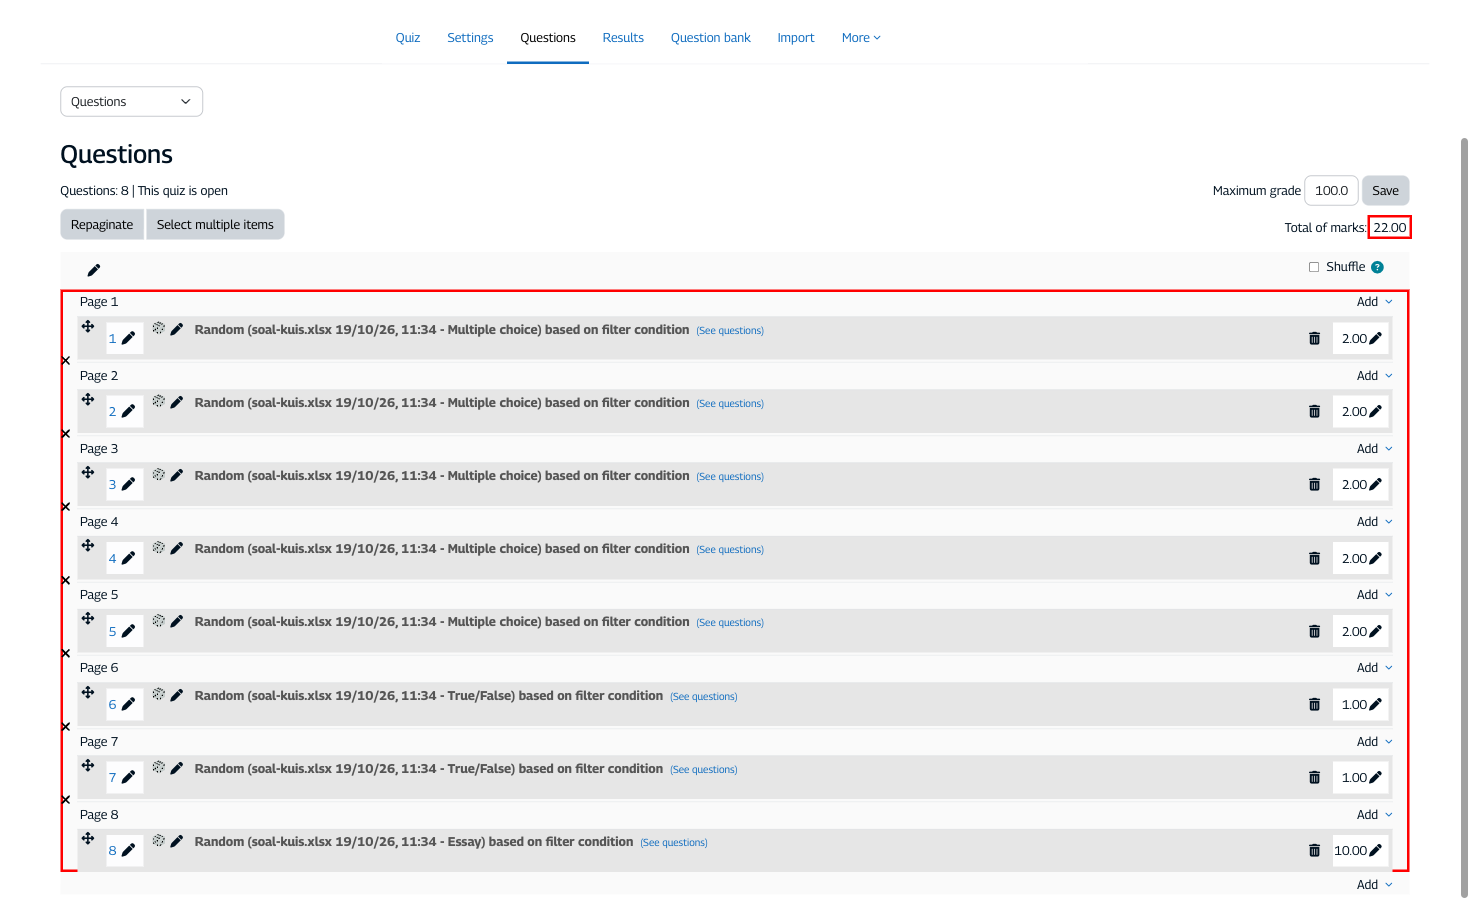Viewport: 1470px width, 917px height.
Task: Expand the Add menu on Page 8
Action: 1374,815
